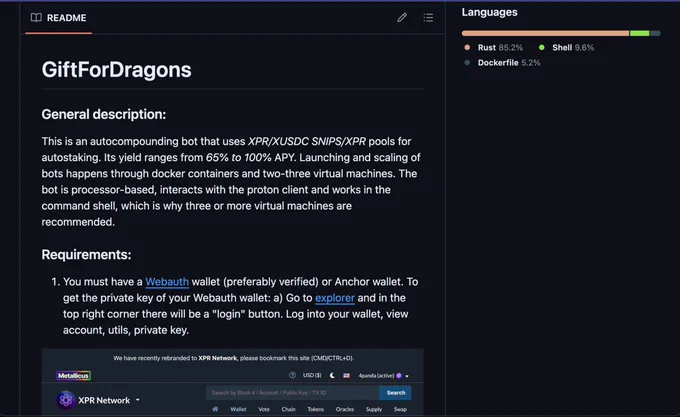Click the XPR Network atom logo

click(x=66, y=400)
